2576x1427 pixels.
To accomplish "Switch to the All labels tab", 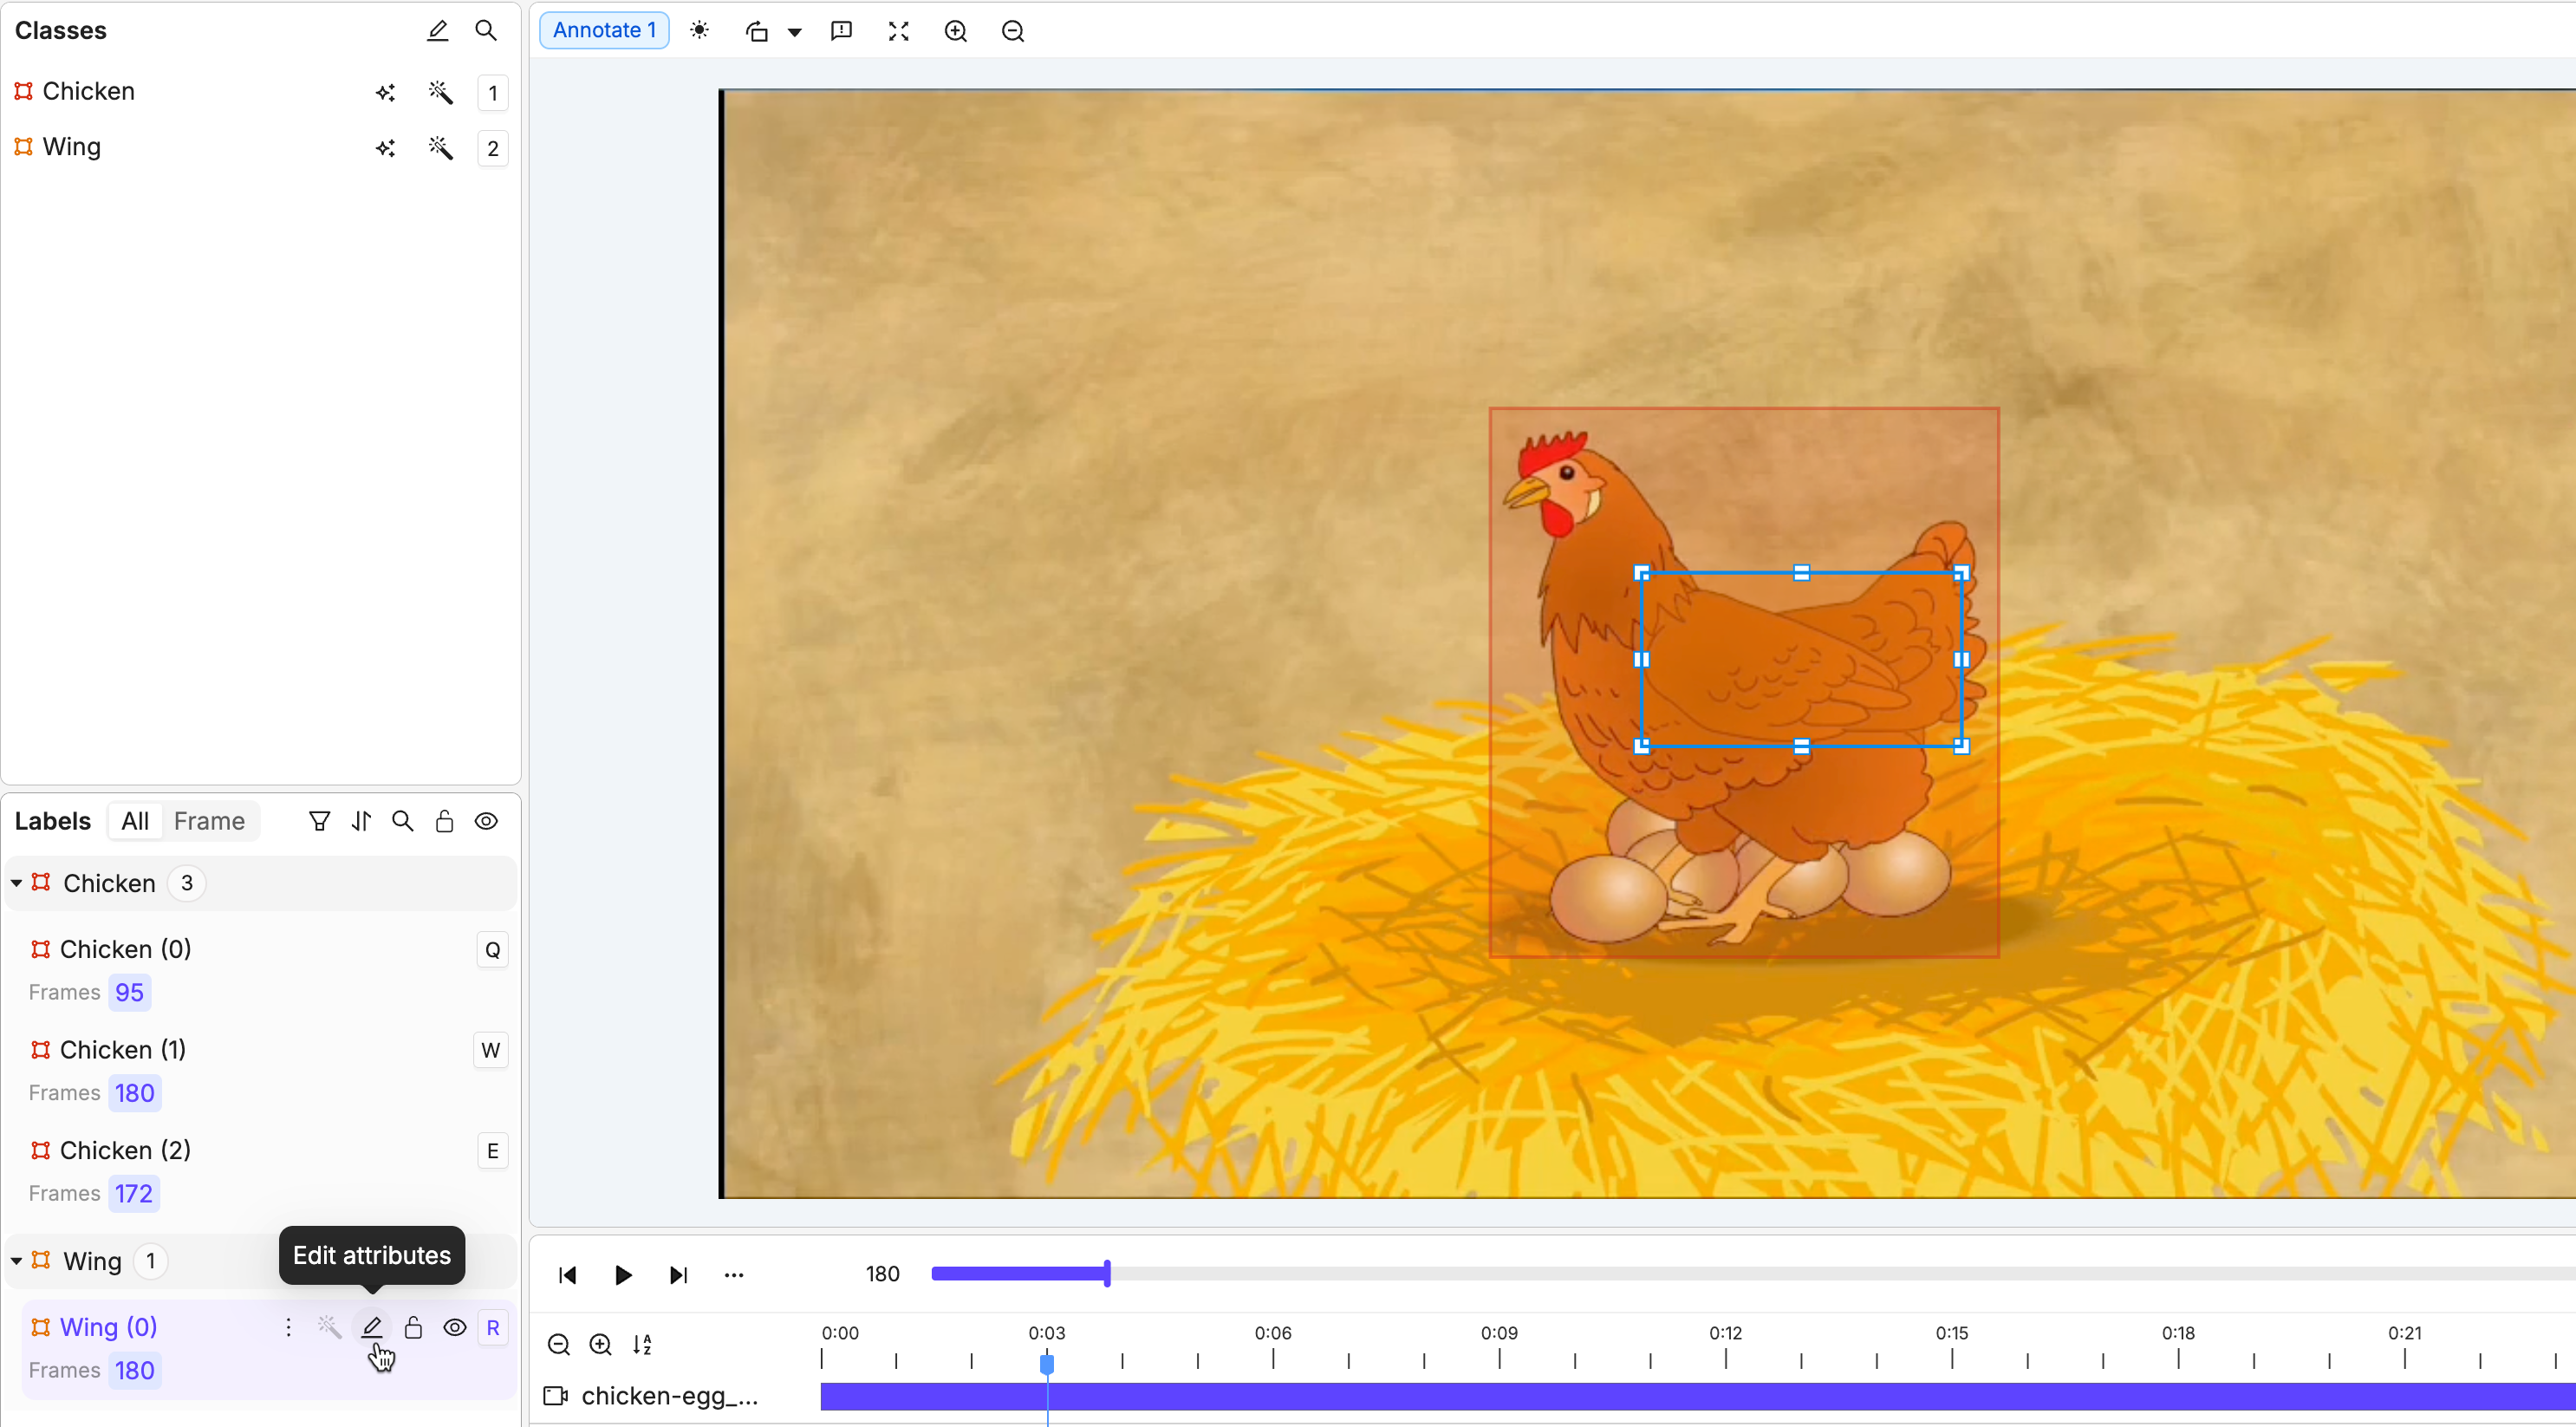I will pos(135,822).
